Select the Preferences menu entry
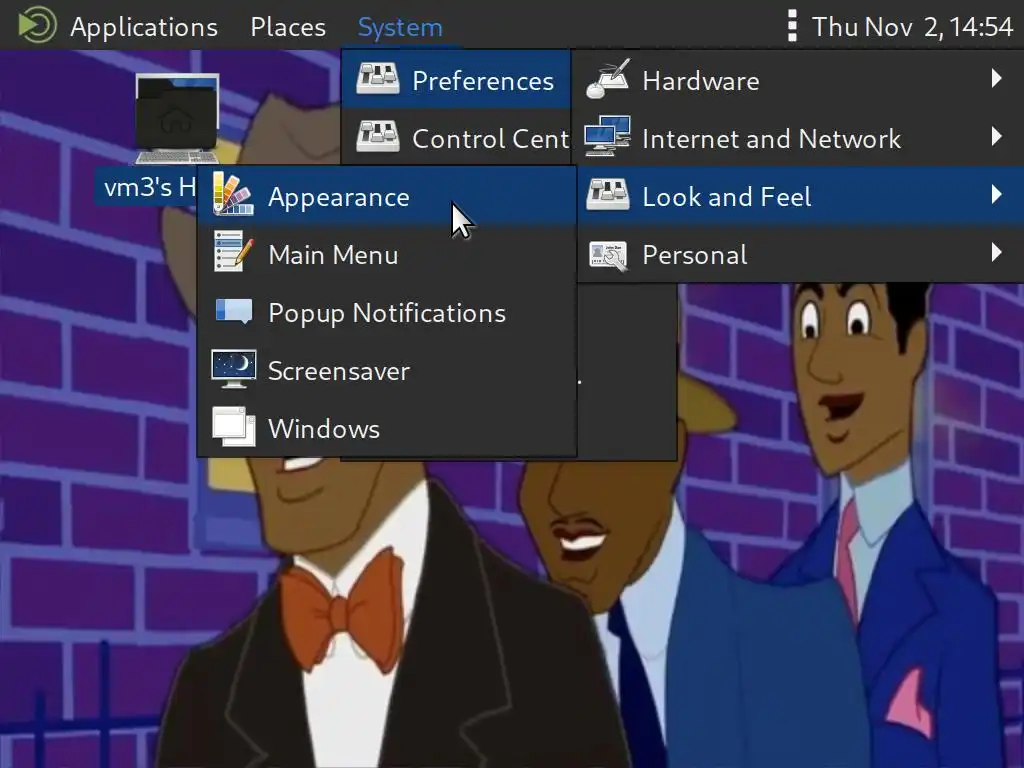 [456, 80]
